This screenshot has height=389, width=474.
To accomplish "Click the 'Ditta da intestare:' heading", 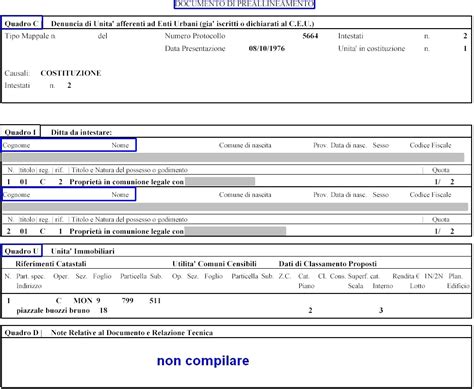I will coord(81,132).
